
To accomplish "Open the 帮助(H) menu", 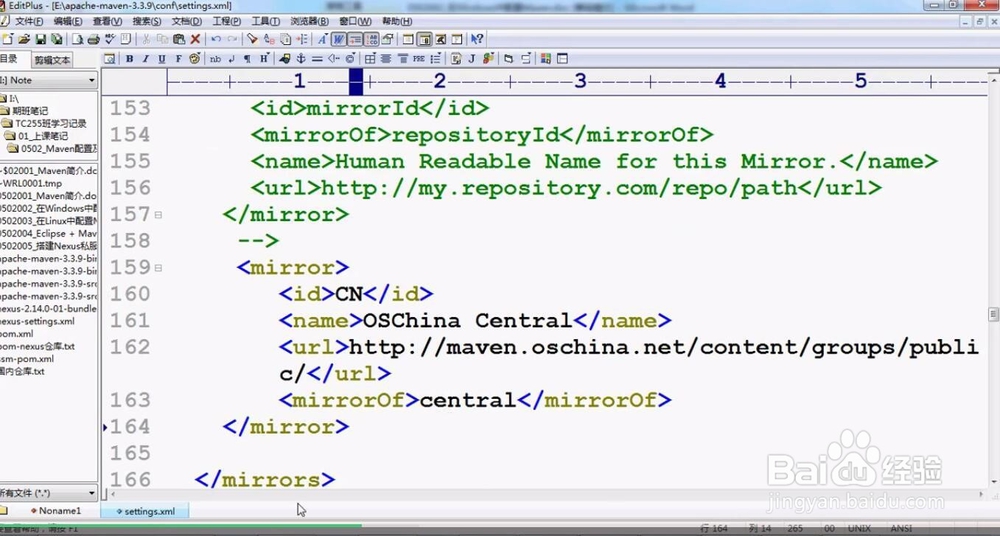I will click(397, 22).
